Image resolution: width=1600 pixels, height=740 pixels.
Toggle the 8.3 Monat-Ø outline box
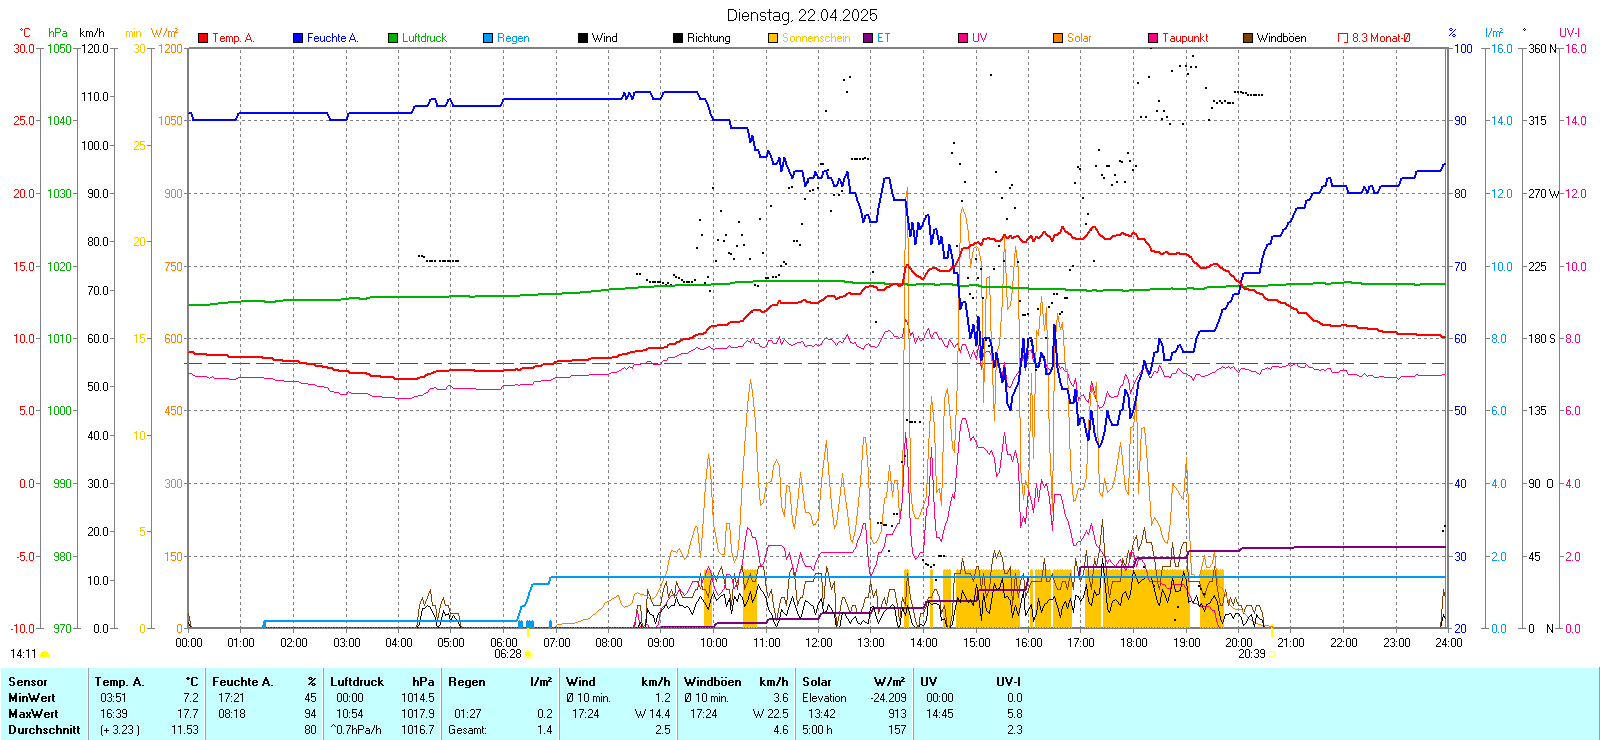pos(1343,38)
